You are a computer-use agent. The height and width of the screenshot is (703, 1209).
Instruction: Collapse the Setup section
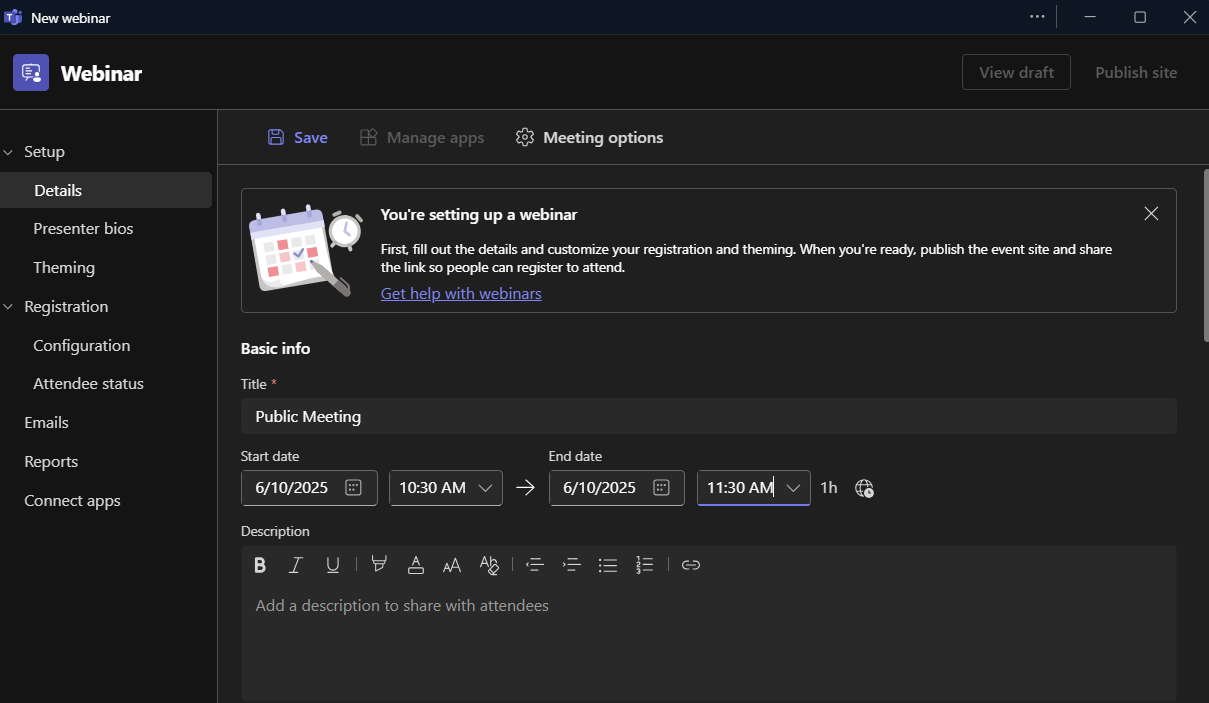click(10, 151)
